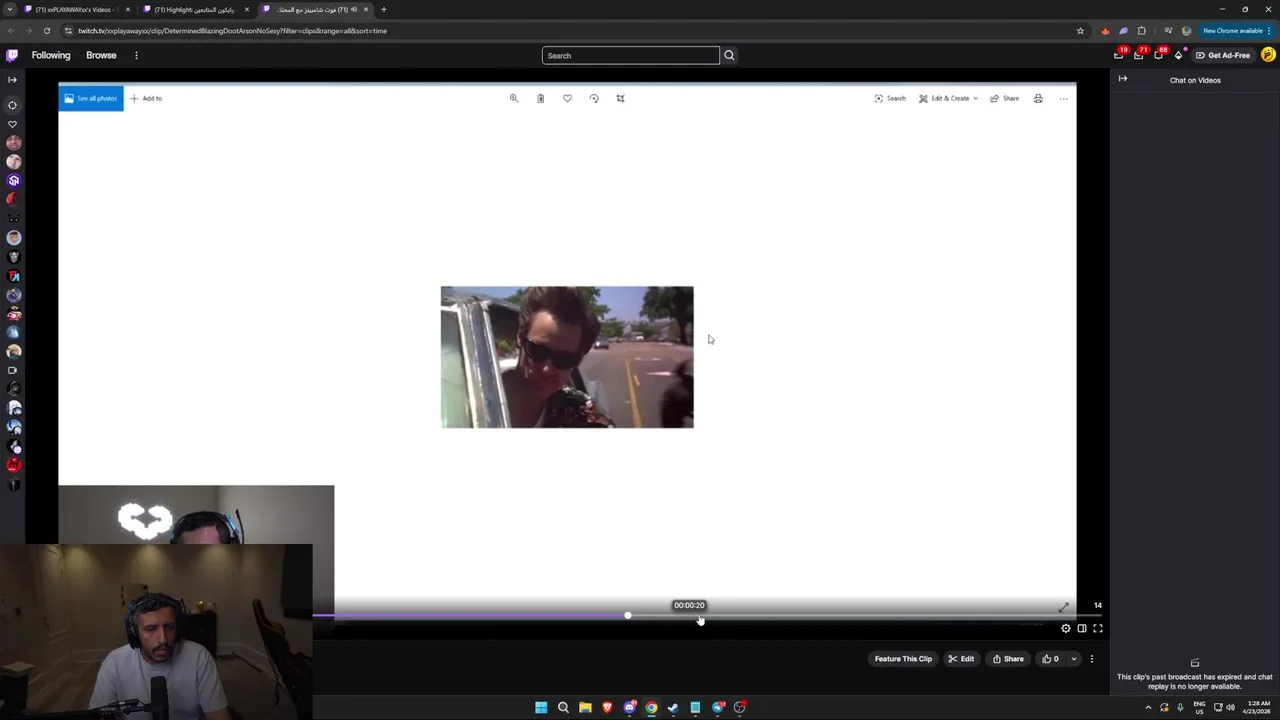Screen dimensions: 1280x720
Task: Switch to xxPLAYAWAYxx's Videos tab
Action: (77, 9)
